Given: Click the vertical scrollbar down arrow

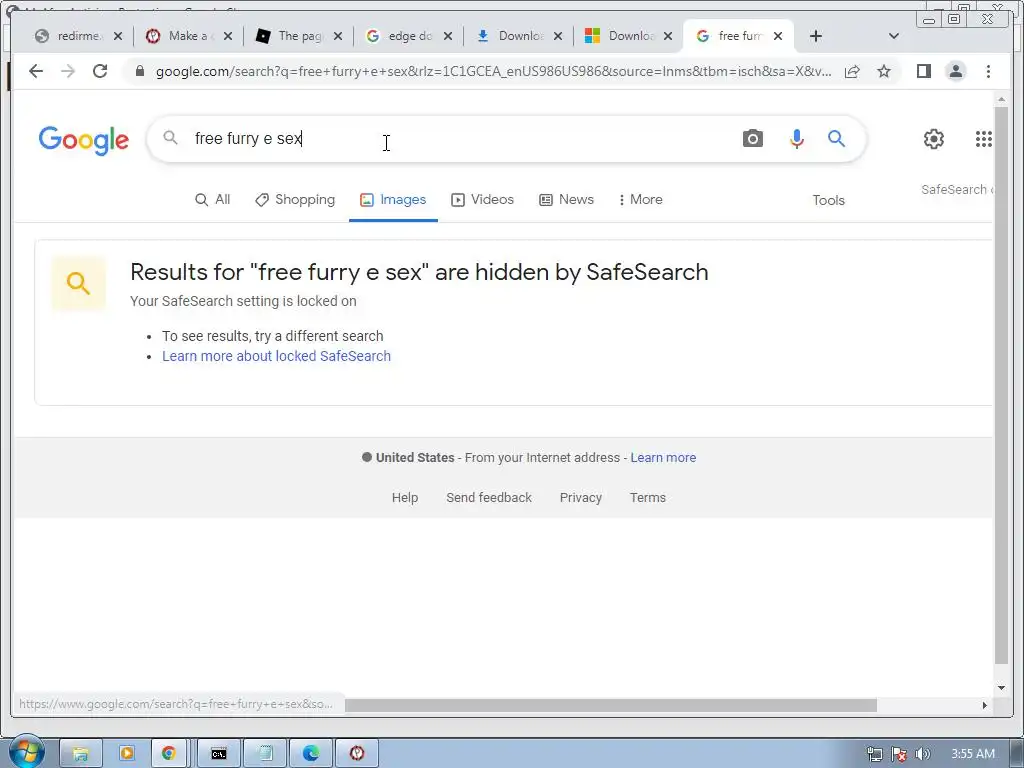Looking at the screenshot, I should pos(1001,687).
